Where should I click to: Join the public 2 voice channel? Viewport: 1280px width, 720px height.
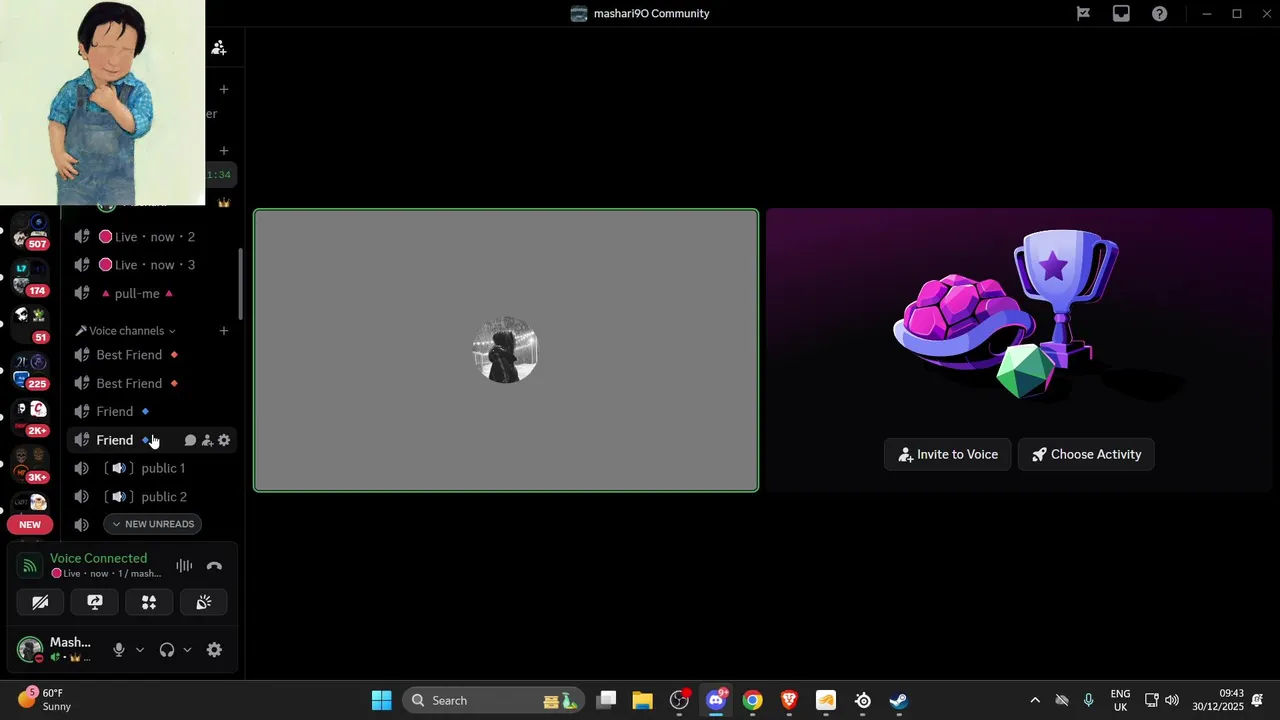pyautogui.click(x=152, y=497)
